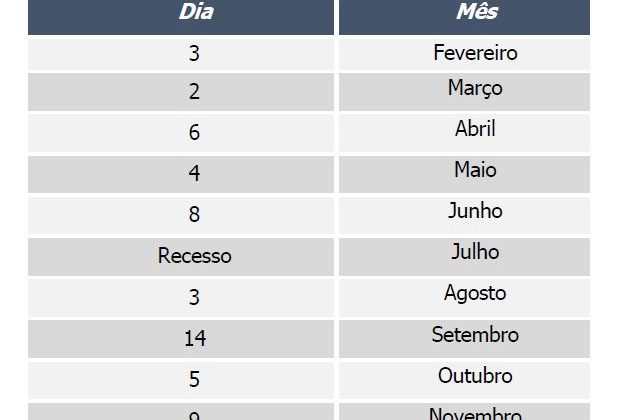Click the Abril month cell
The height and width of the screenshot is (420, 618).
[x=475, y=129]
